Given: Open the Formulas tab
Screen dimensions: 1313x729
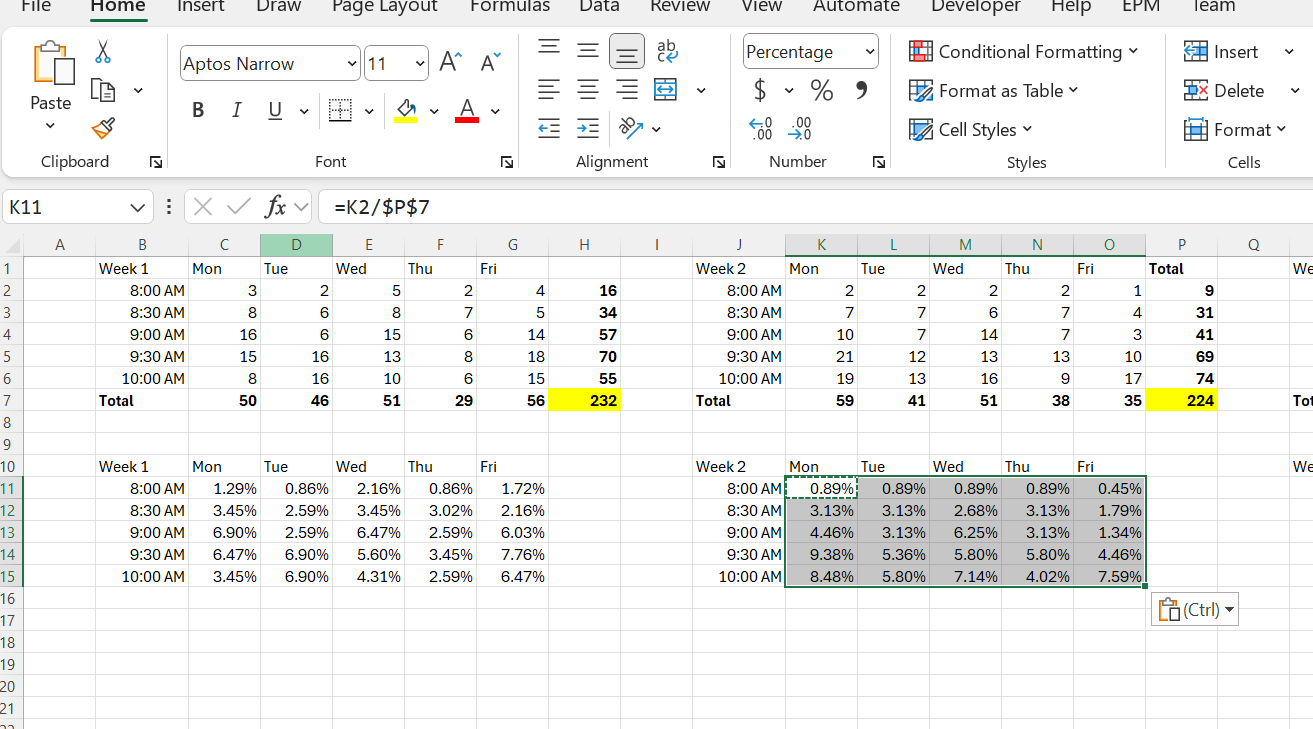Looking at the screenshot, I should click(x=510, y=6).
